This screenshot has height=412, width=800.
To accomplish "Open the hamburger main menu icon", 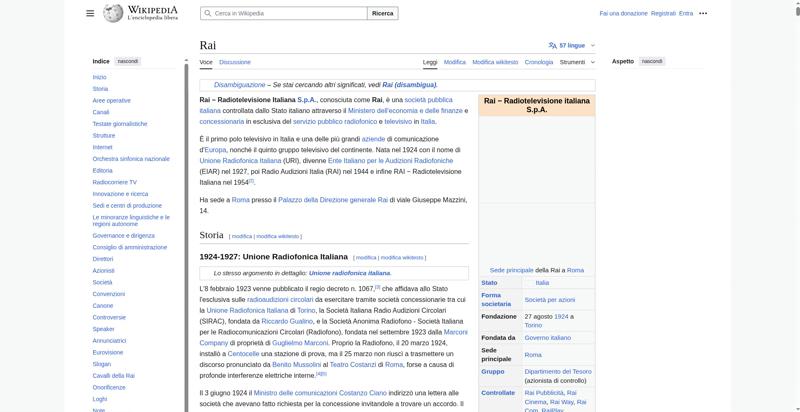I will [90, 13].
